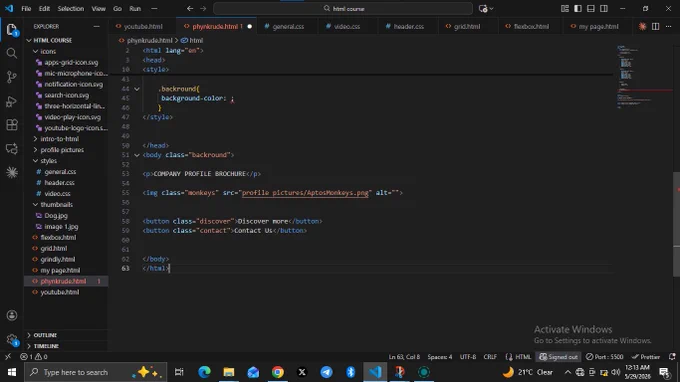This screenshot has width=680, height=382.
Task: Fold the .backround CSS rule at line 44
Action: 137,89
